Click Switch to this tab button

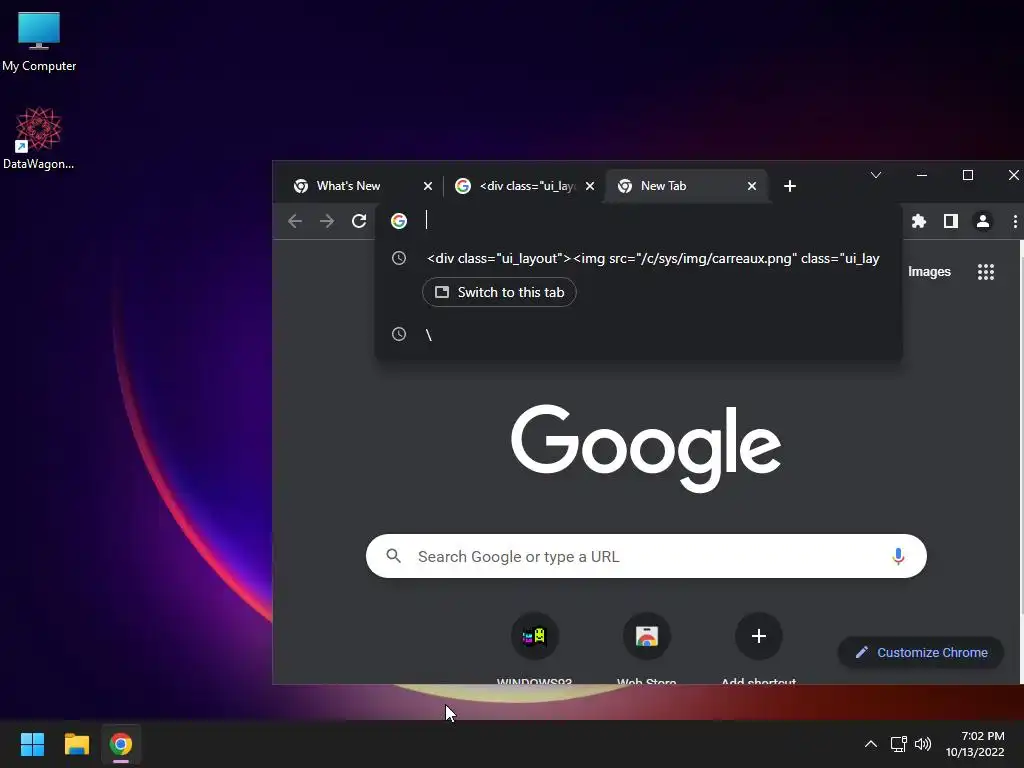(499, 292)
